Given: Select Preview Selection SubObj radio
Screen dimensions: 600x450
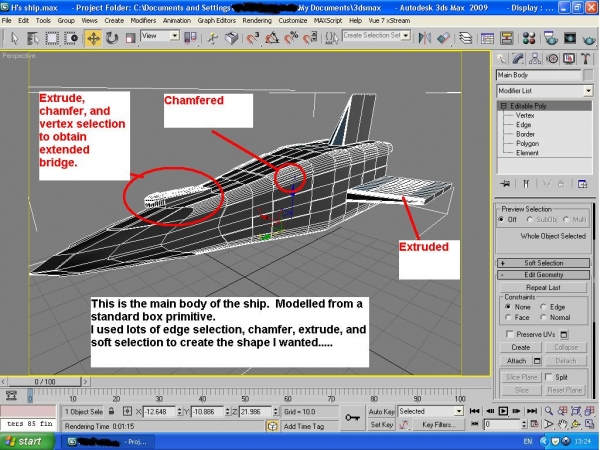Looking at the screenshot, I should point(529,220).
